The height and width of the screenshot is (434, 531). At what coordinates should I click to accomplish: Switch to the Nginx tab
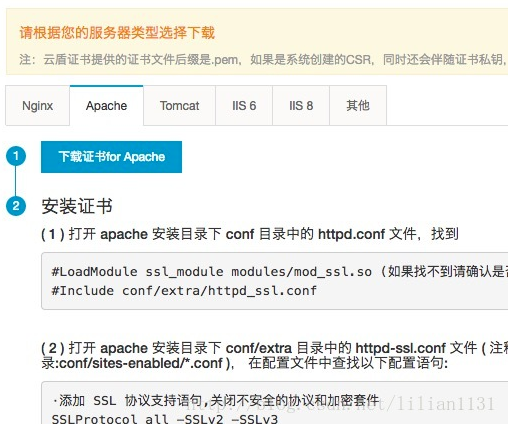(x=38, y=106)
